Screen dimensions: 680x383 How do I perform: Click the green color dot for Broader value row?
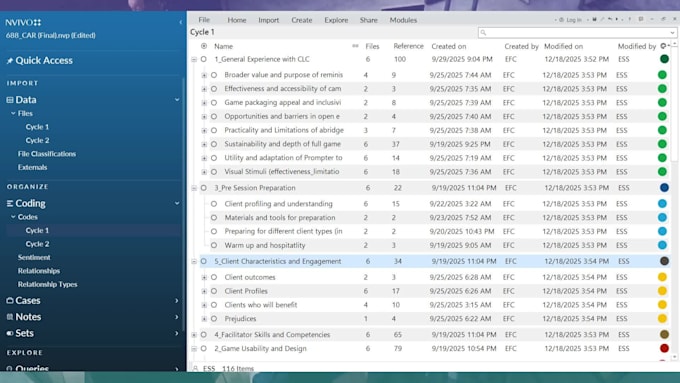(x=662, y=75)
